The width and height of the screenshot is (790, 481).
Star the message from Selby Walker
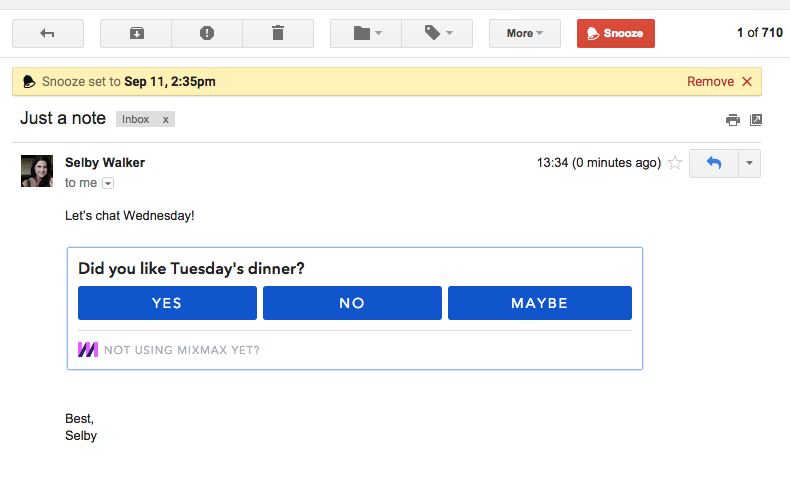(x=675, y=163)
